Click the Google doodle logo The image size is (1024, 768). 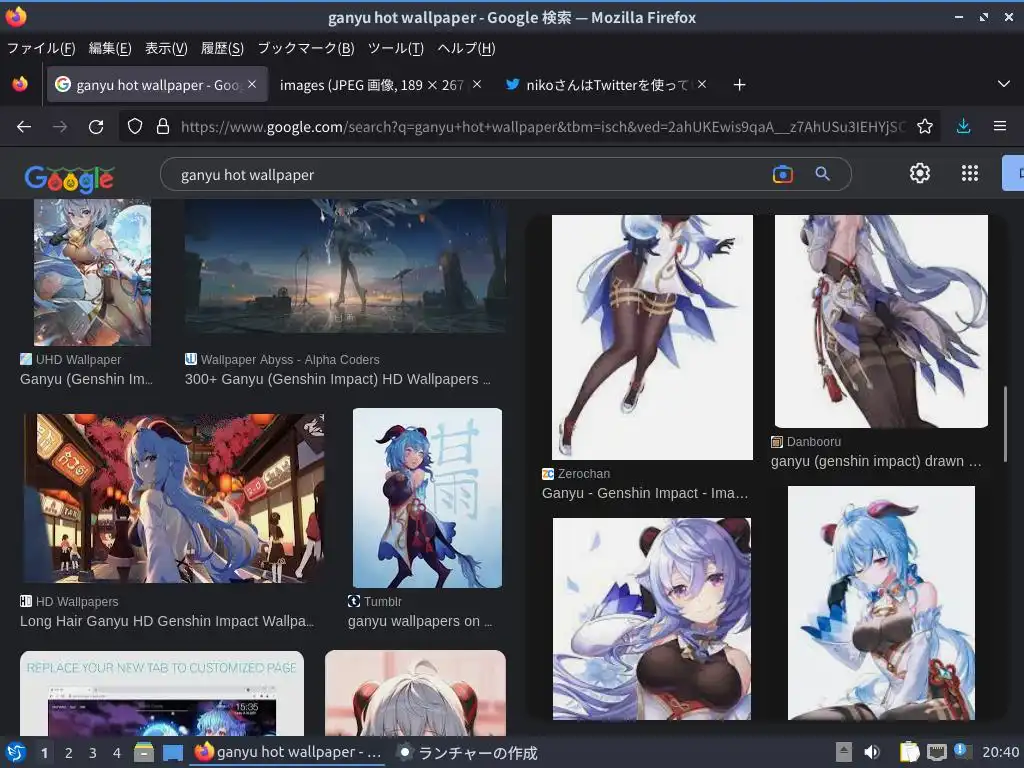pos(69,178)
